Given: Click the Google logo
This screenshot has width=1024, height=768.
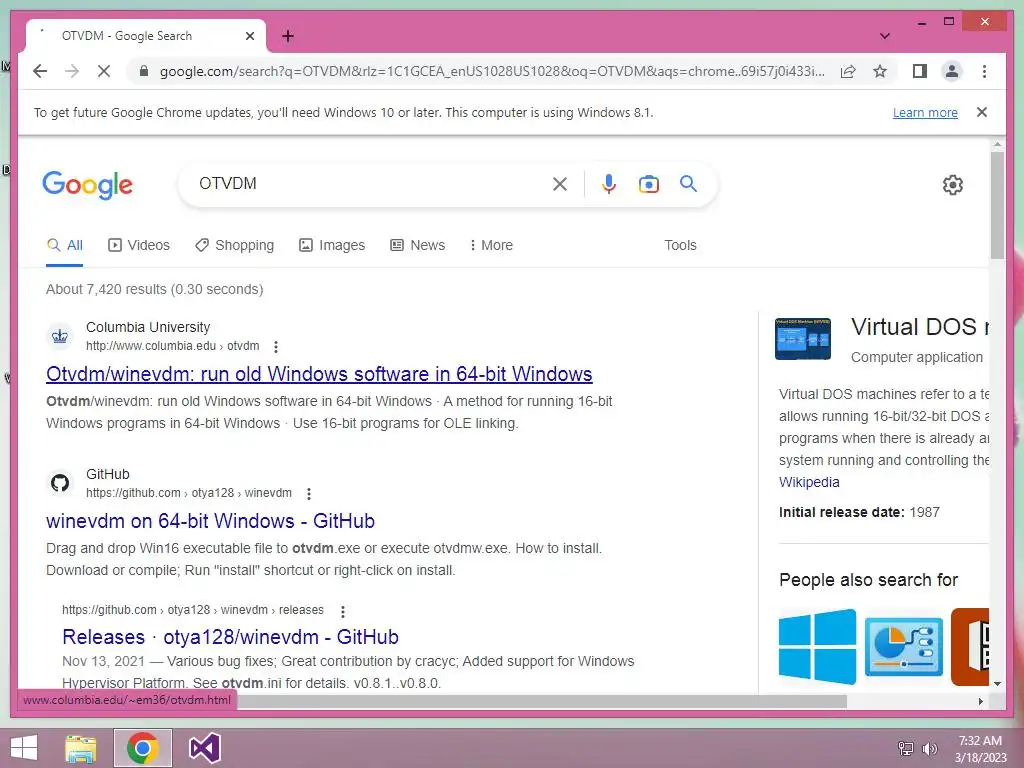Looking at the screenshot, I should (88, 185).
